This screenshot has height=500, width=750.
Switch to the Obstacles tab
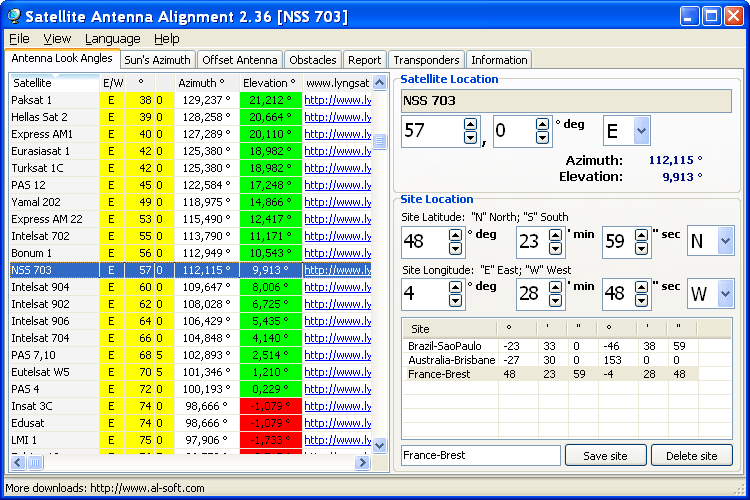pyautogui.click(x=313, y=60)
